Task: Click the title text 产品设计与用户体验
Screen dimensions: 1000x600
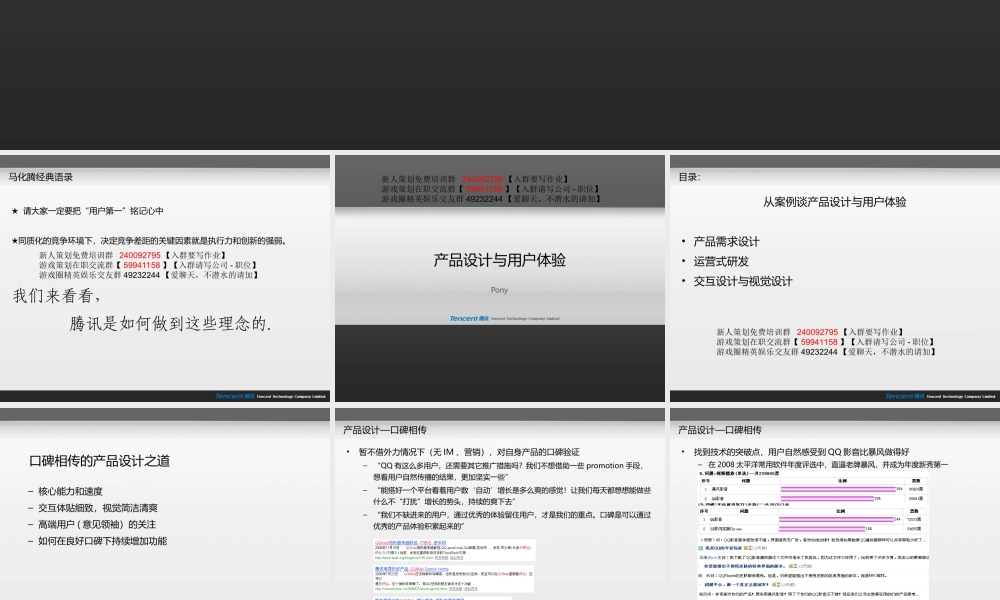Action: coord(499,260)
